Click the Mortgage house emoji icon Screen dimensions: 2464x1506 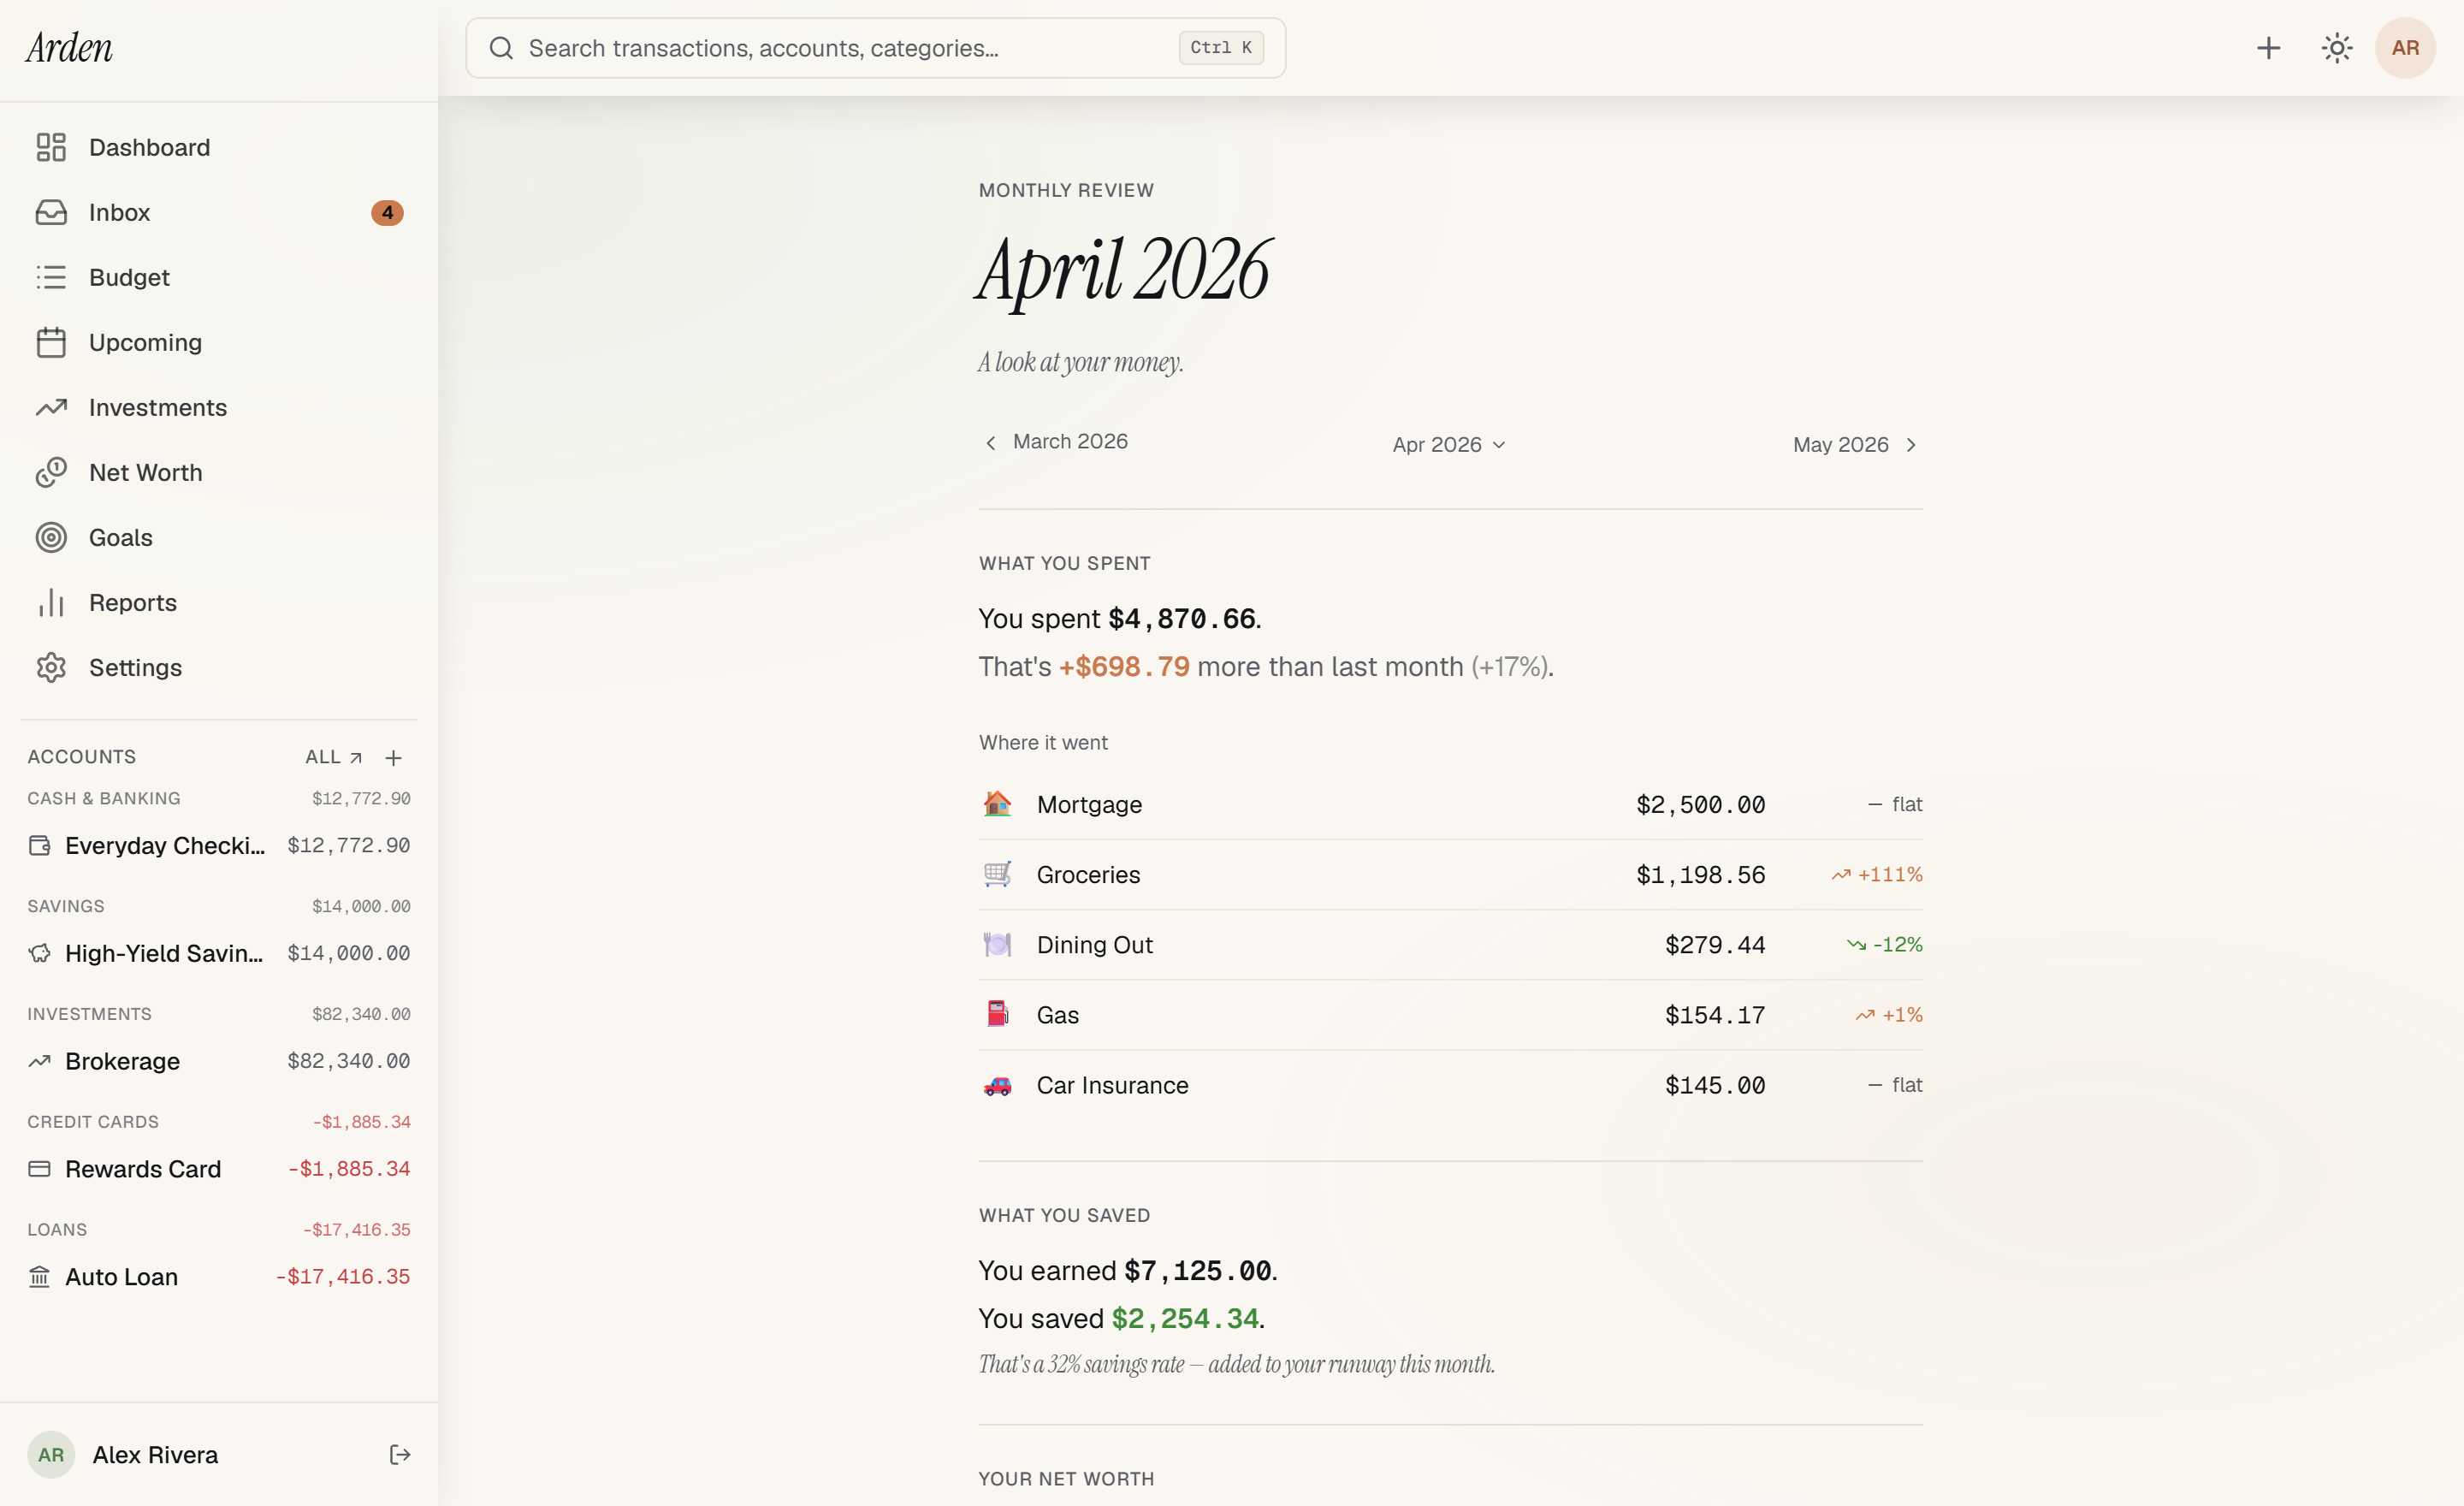(x=997, y=804)
